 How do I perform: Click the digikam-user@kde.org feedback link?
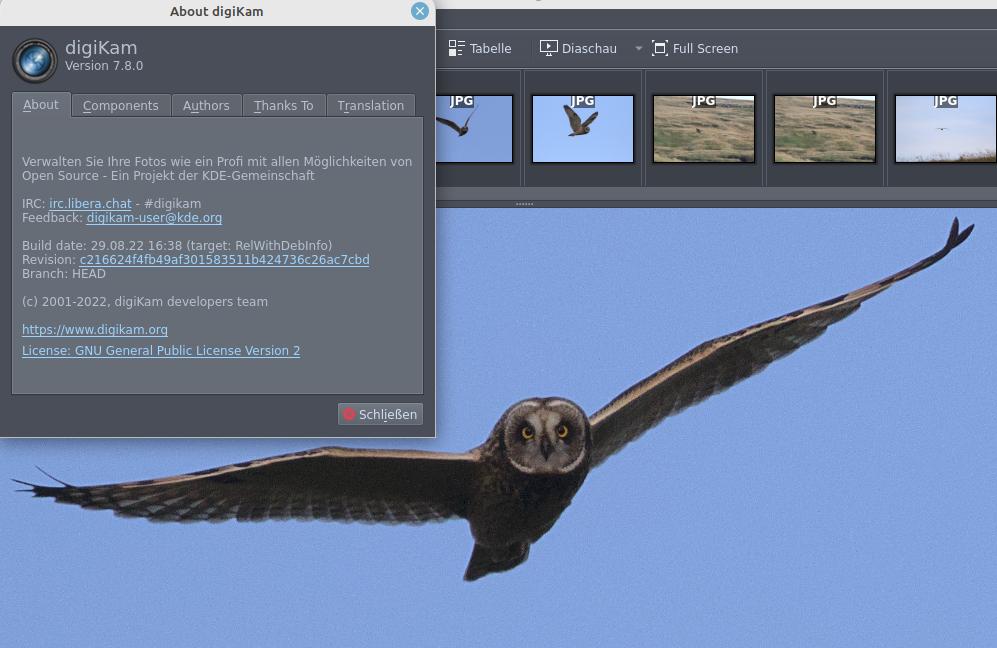point(155,217)
